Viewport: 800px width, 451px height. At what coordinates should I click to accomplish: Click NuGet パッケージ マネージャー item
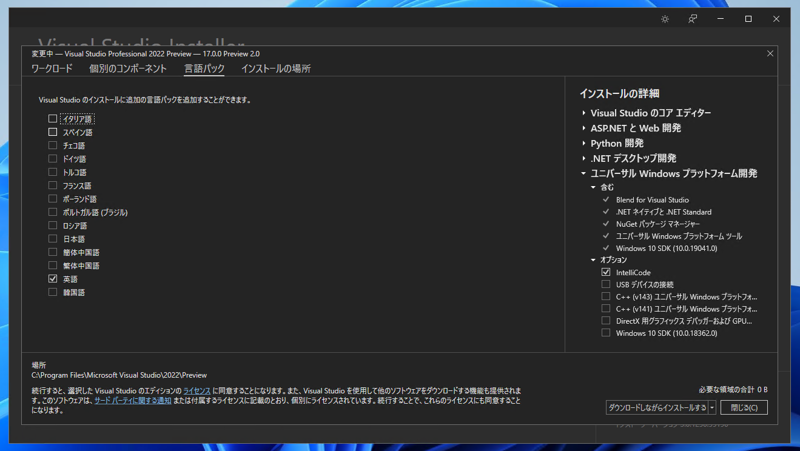[x=658, y=224]
